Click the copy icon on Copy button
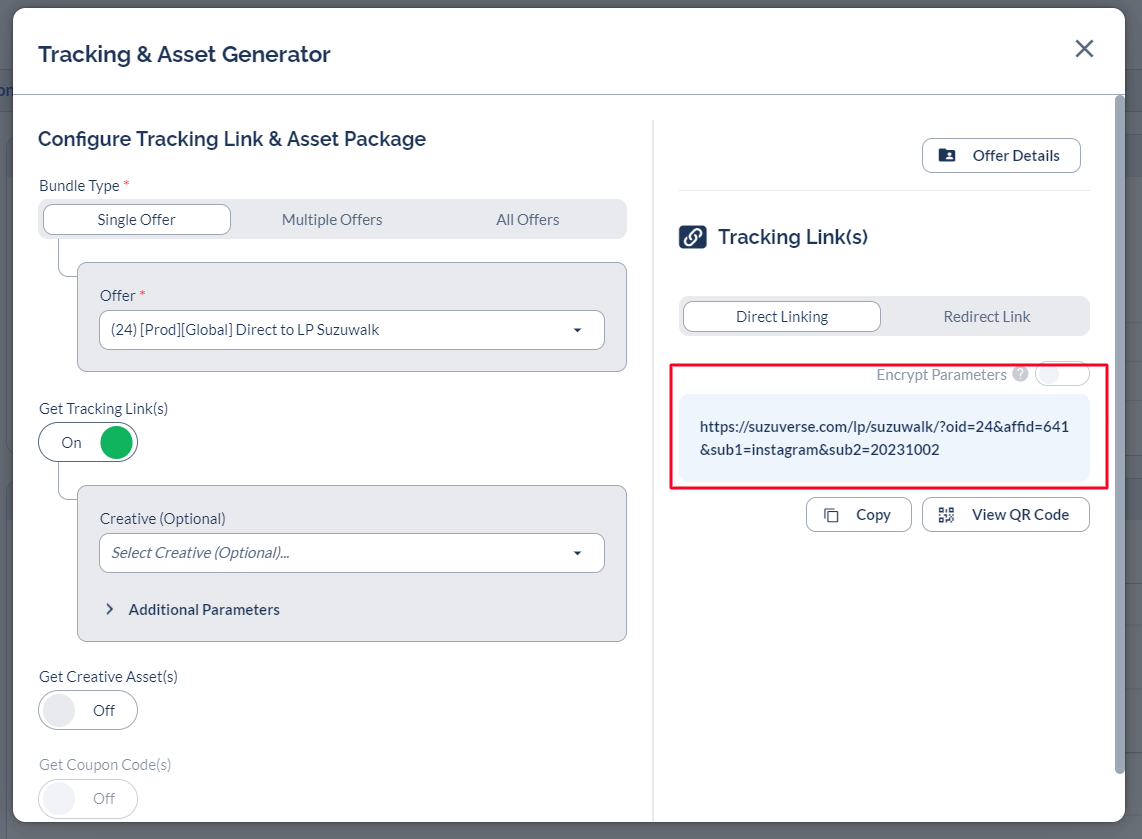The height and width of the screenshot is (839, 1142). coord(831,515)
